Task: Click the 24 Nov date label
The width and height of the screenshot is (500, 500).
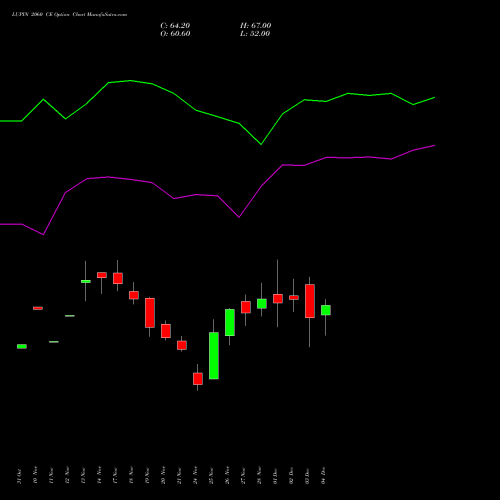Action: (x=195, y=475)
